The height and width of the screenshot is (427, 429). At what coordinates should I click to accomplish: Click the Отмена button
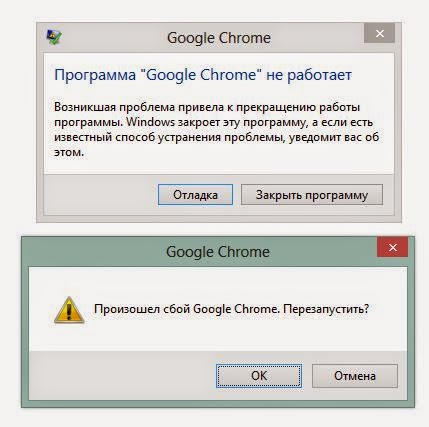355,376
